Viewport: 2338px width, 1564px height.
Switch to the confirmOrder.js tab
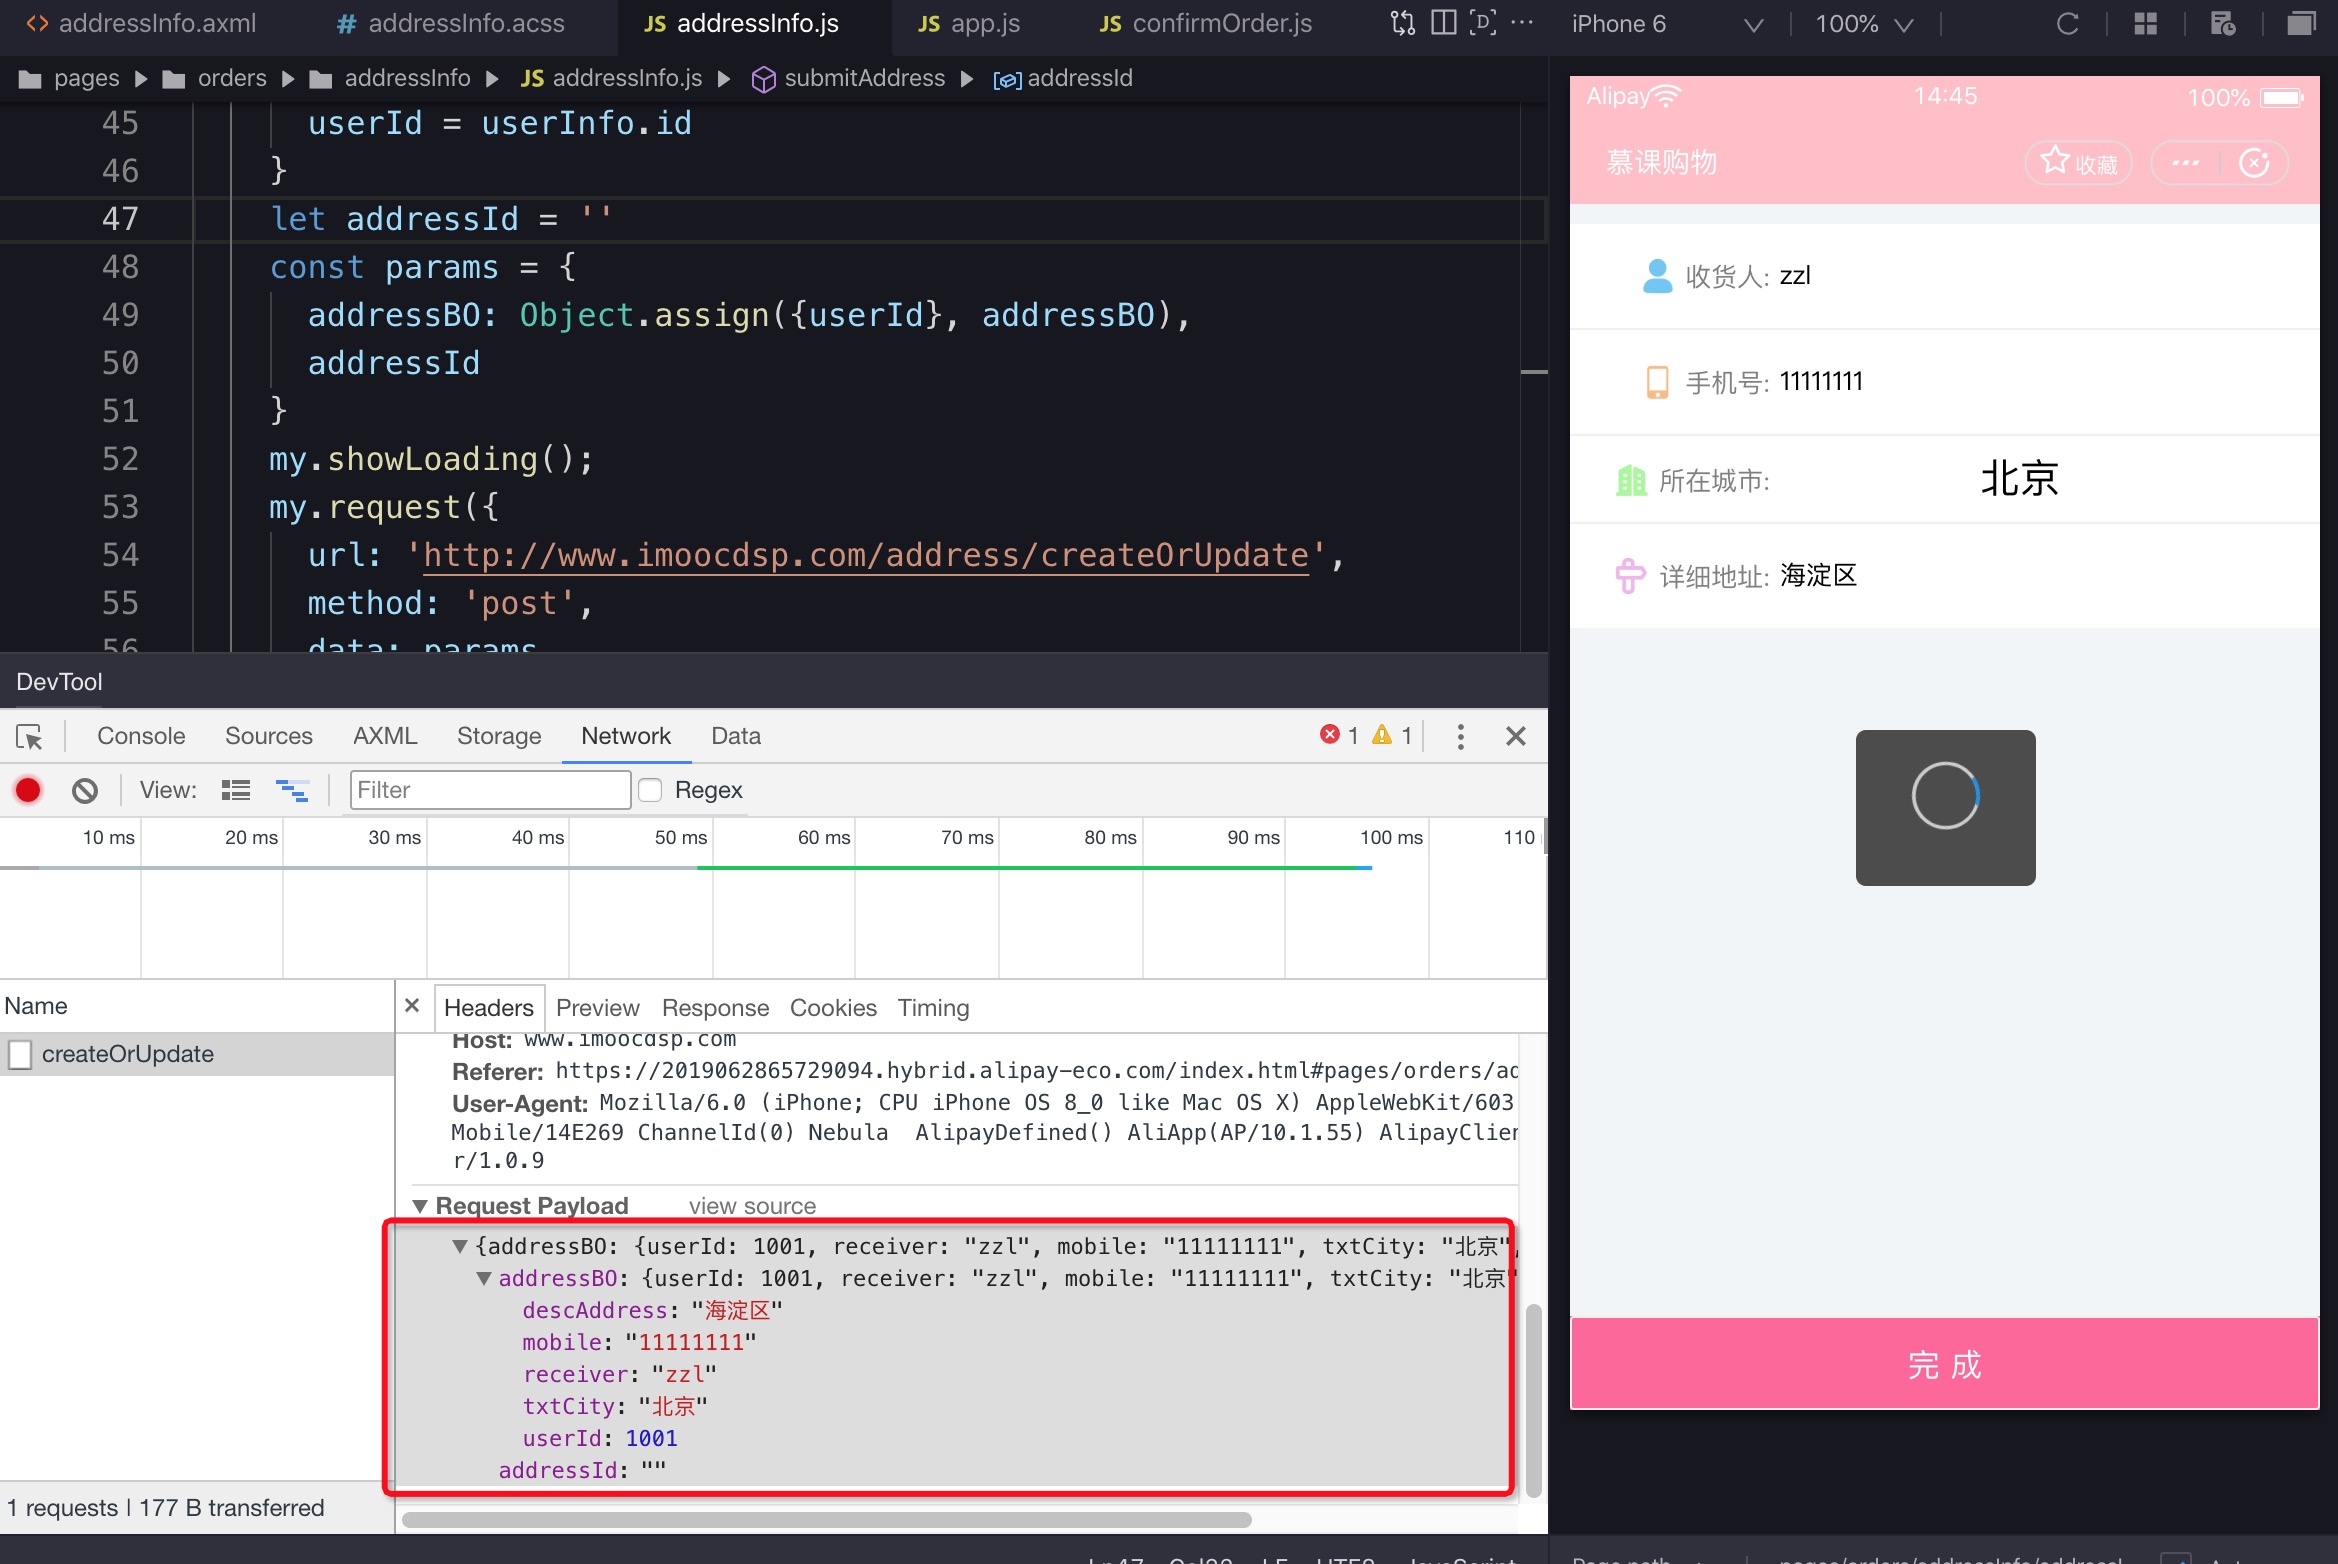point(1205,24)
